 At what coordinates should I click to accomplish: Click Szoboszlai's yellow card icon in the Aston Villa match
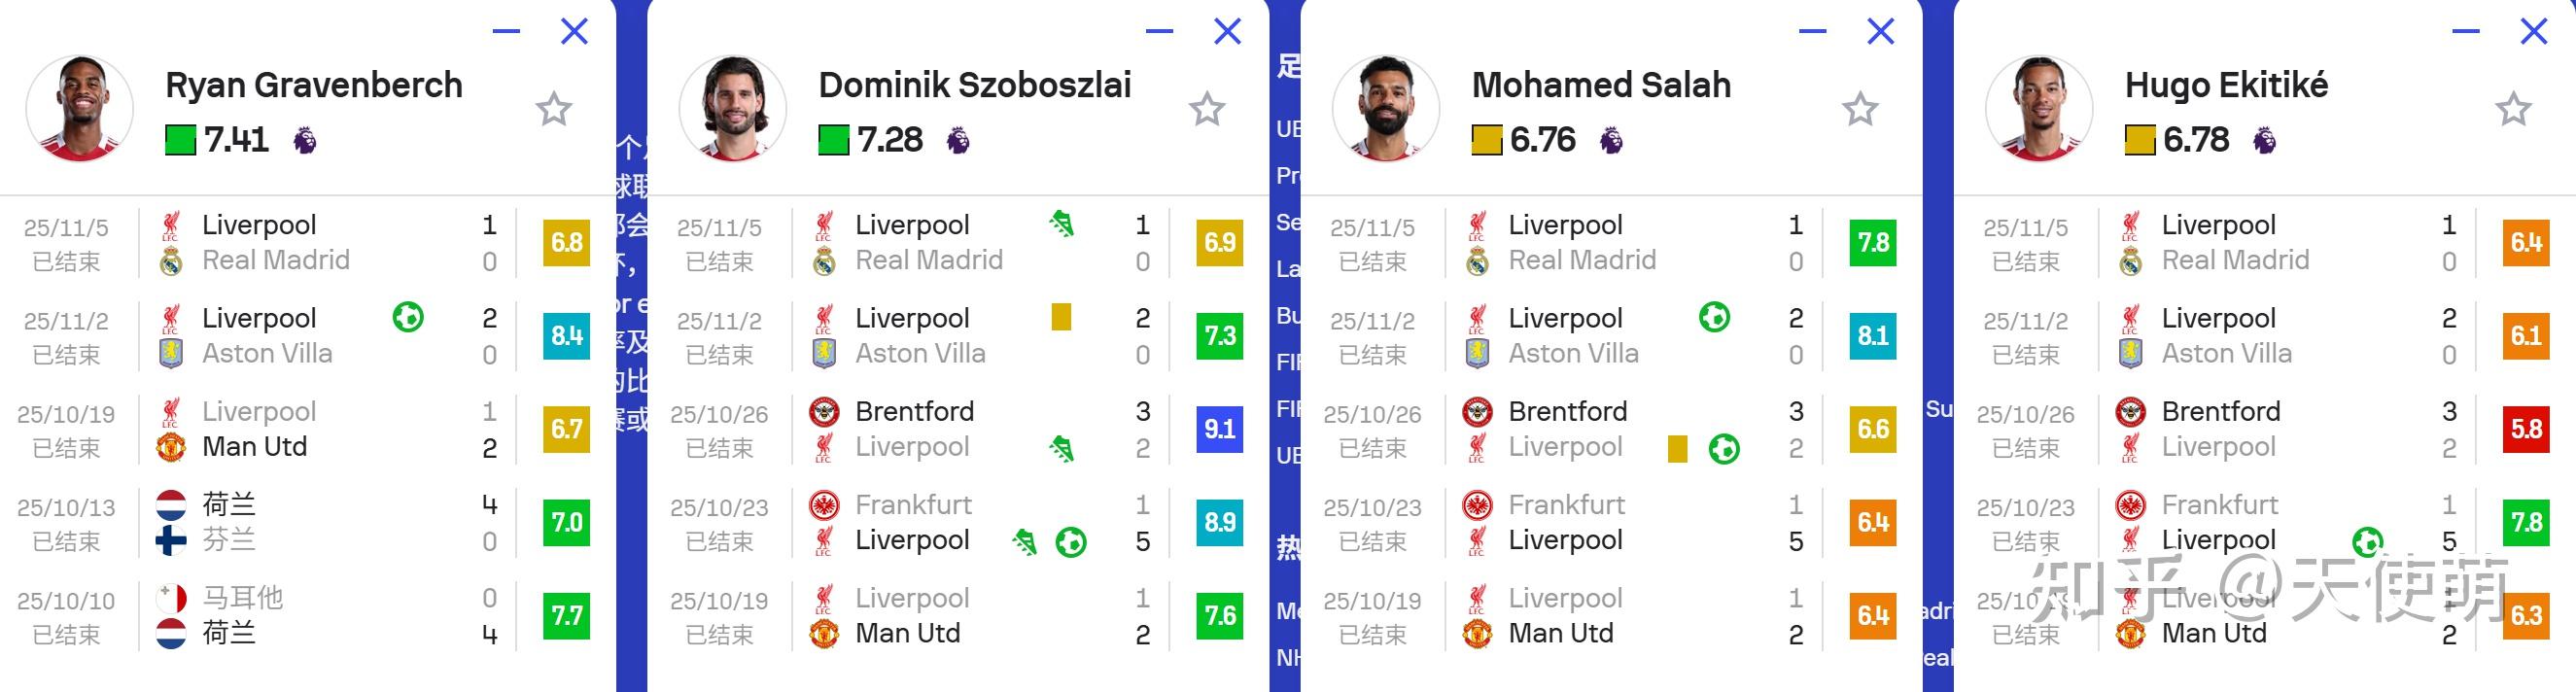pos(1061,318)
